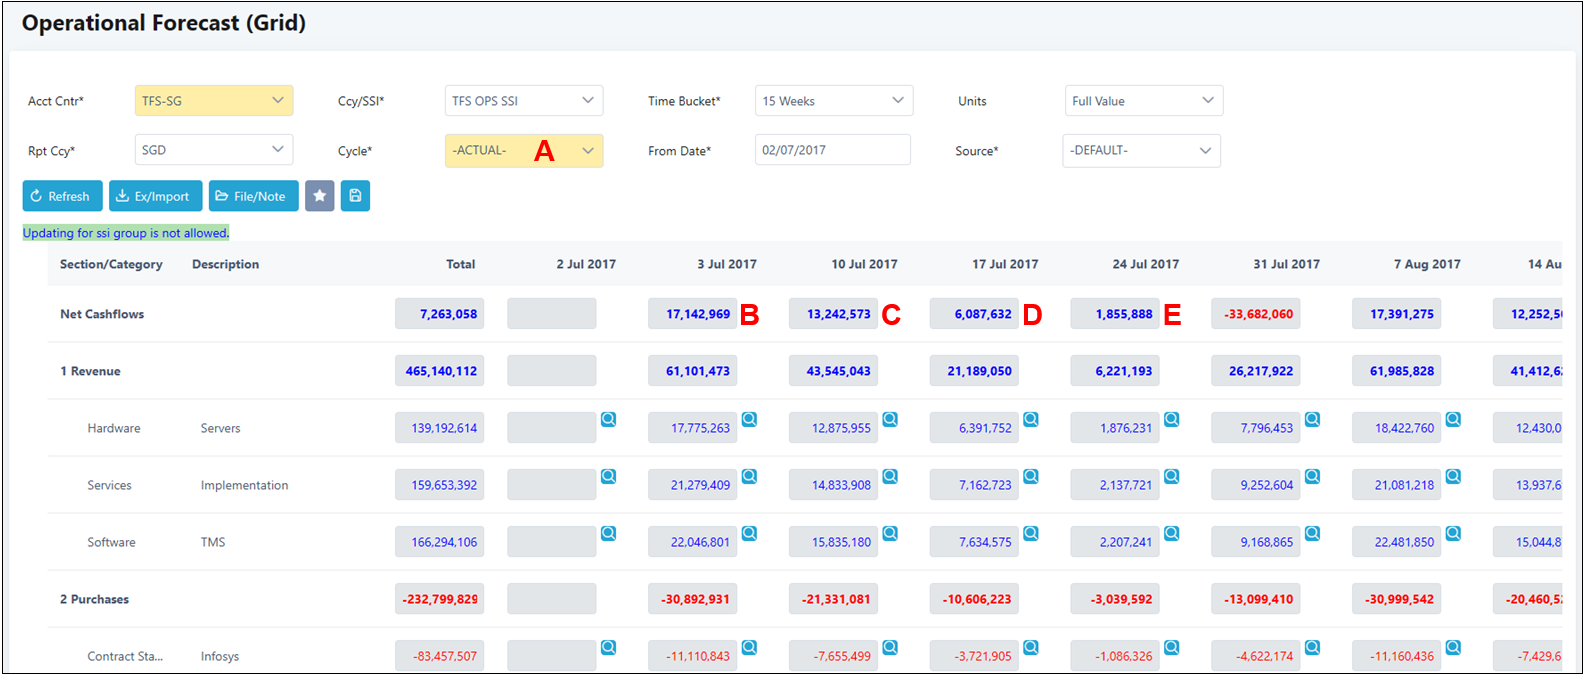
Task: Click the save disk icon button
Action: (x=355, y=196)
